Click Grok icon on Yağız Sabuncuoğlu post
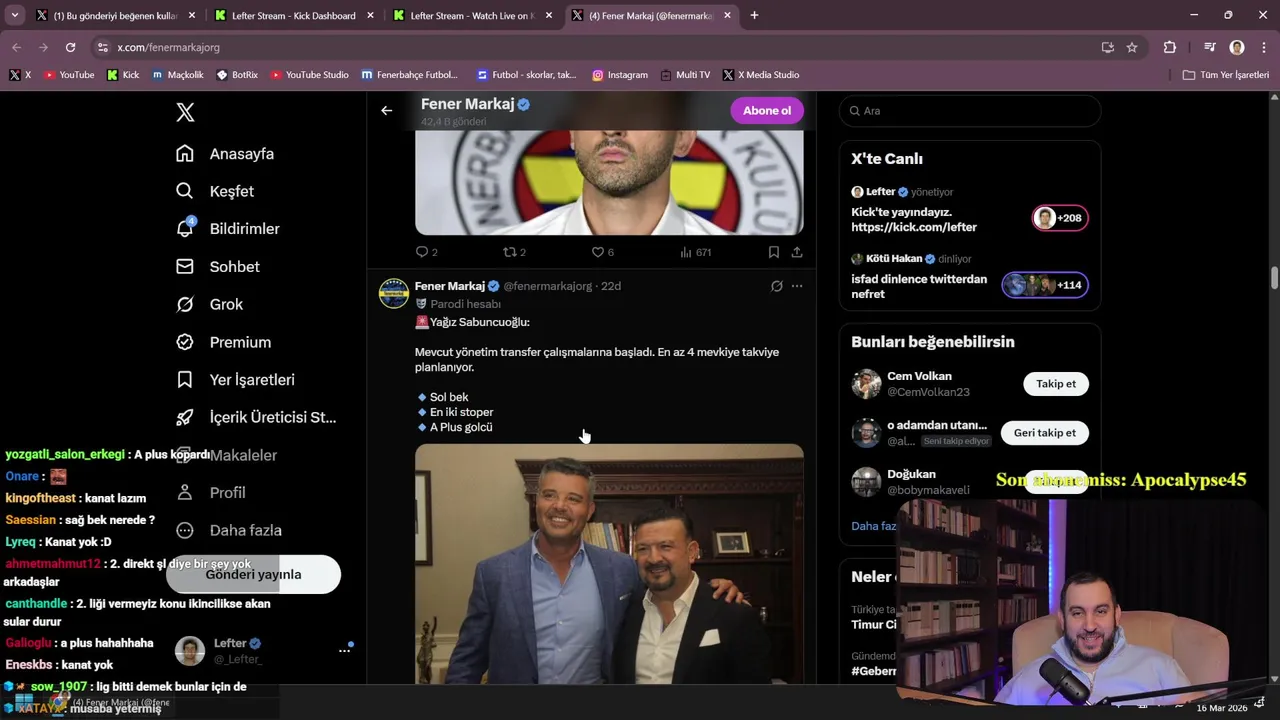The width and height of the screenshot is (1280, 720). 776,286
